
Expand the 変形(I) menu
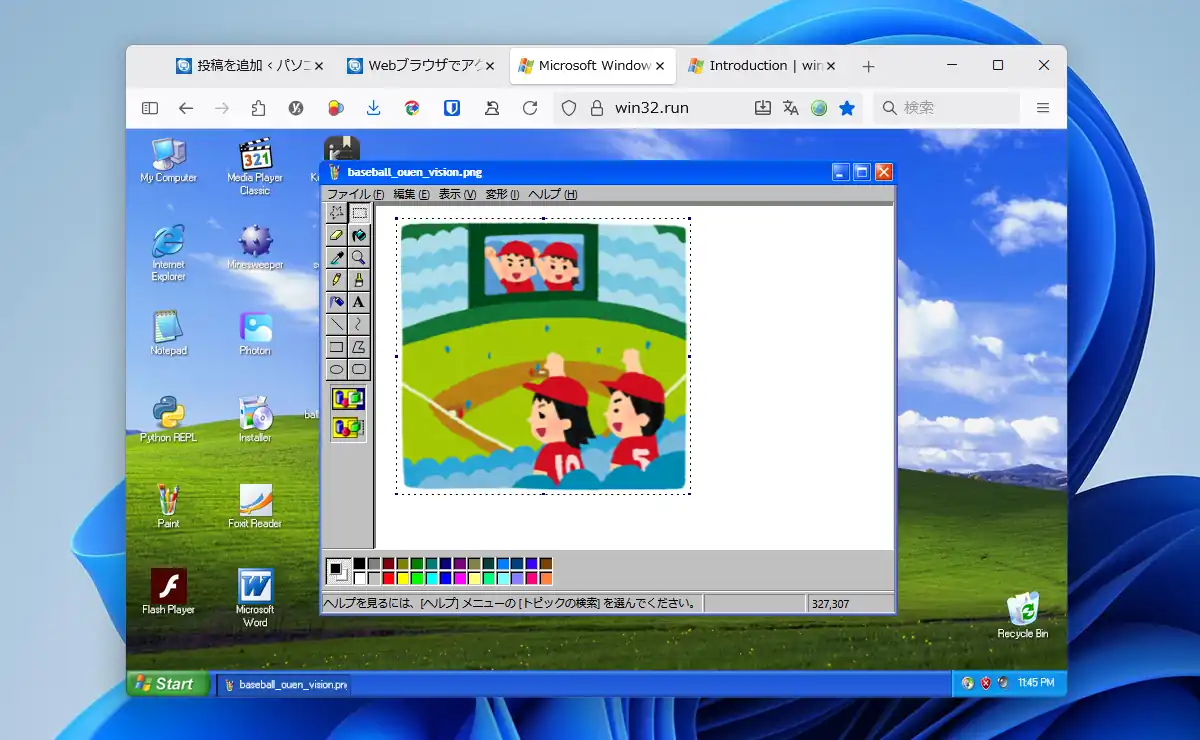tap(502, 194)
